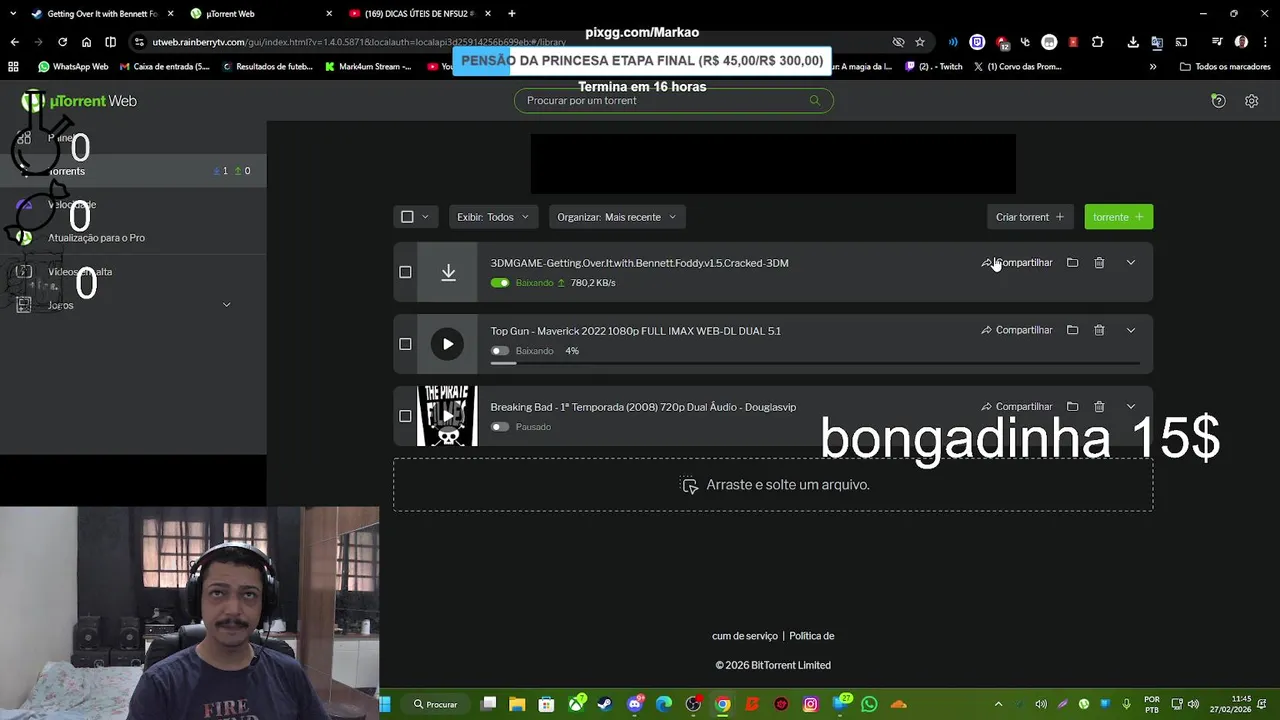1280x720 pixels.
Task: Click download arrow icon of 3DMGAME torrent
Action: point(448,272)
